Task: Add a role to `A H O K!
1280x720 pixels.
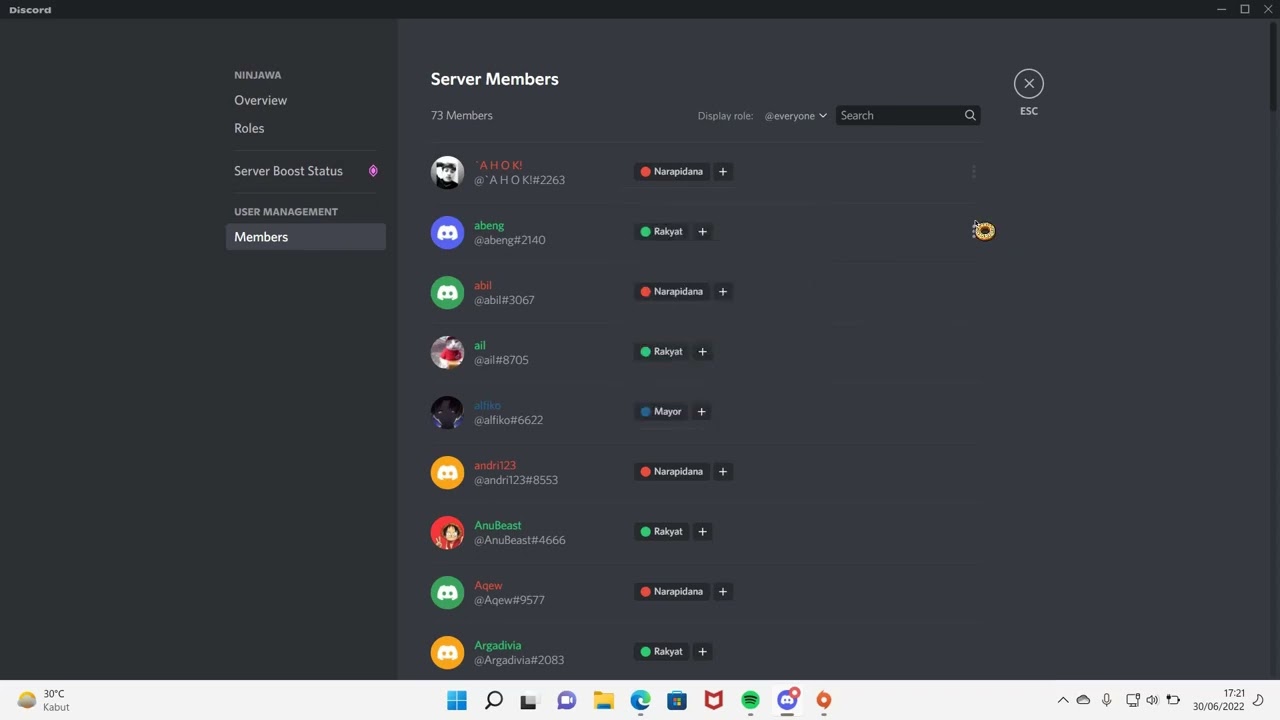Action: pos(722,172)
